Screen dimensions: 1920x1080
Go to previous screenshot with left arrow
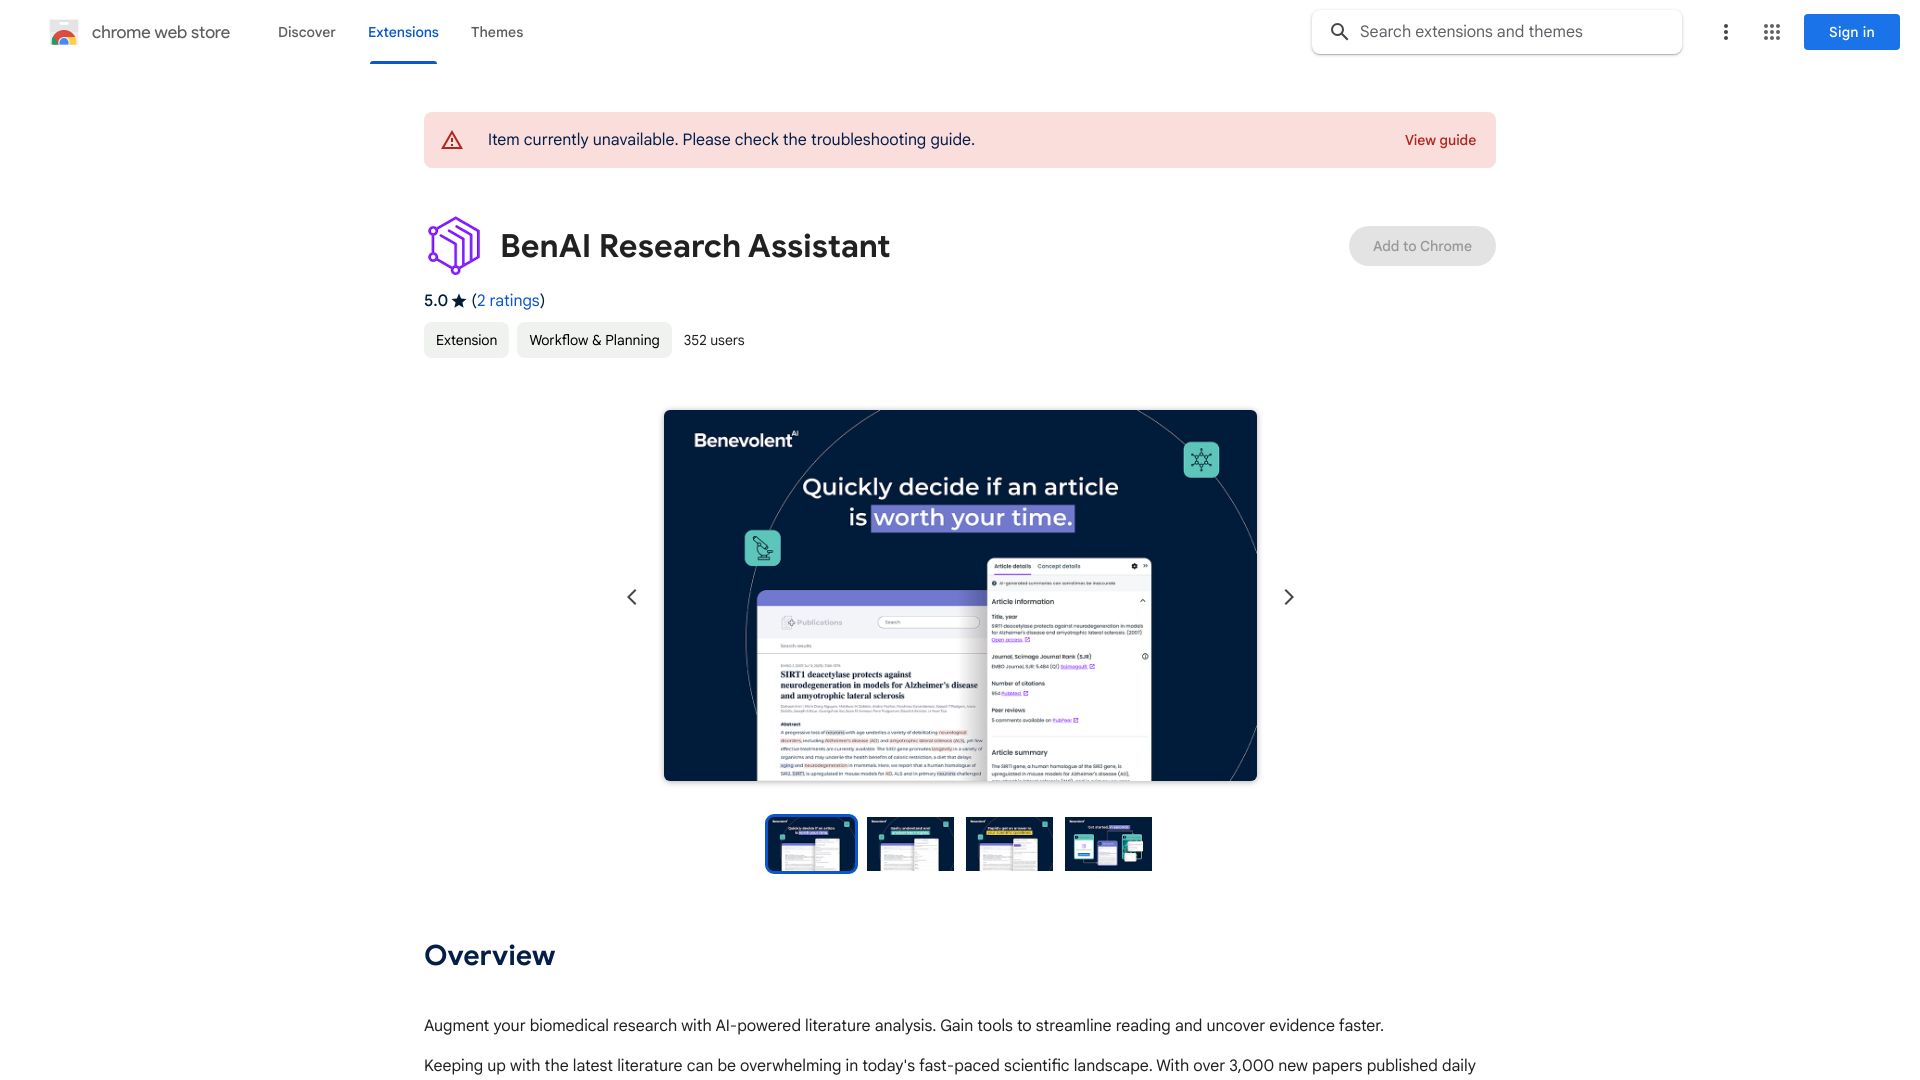632,597
